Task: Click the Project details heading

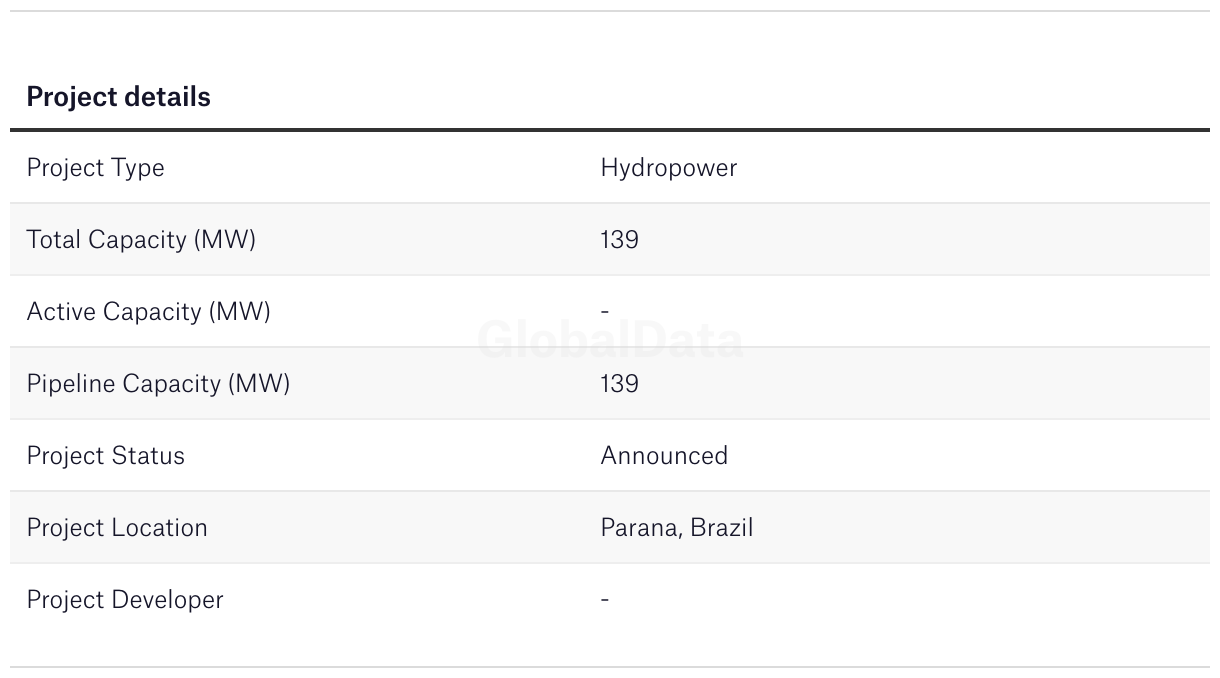Action: click(118, 97)
